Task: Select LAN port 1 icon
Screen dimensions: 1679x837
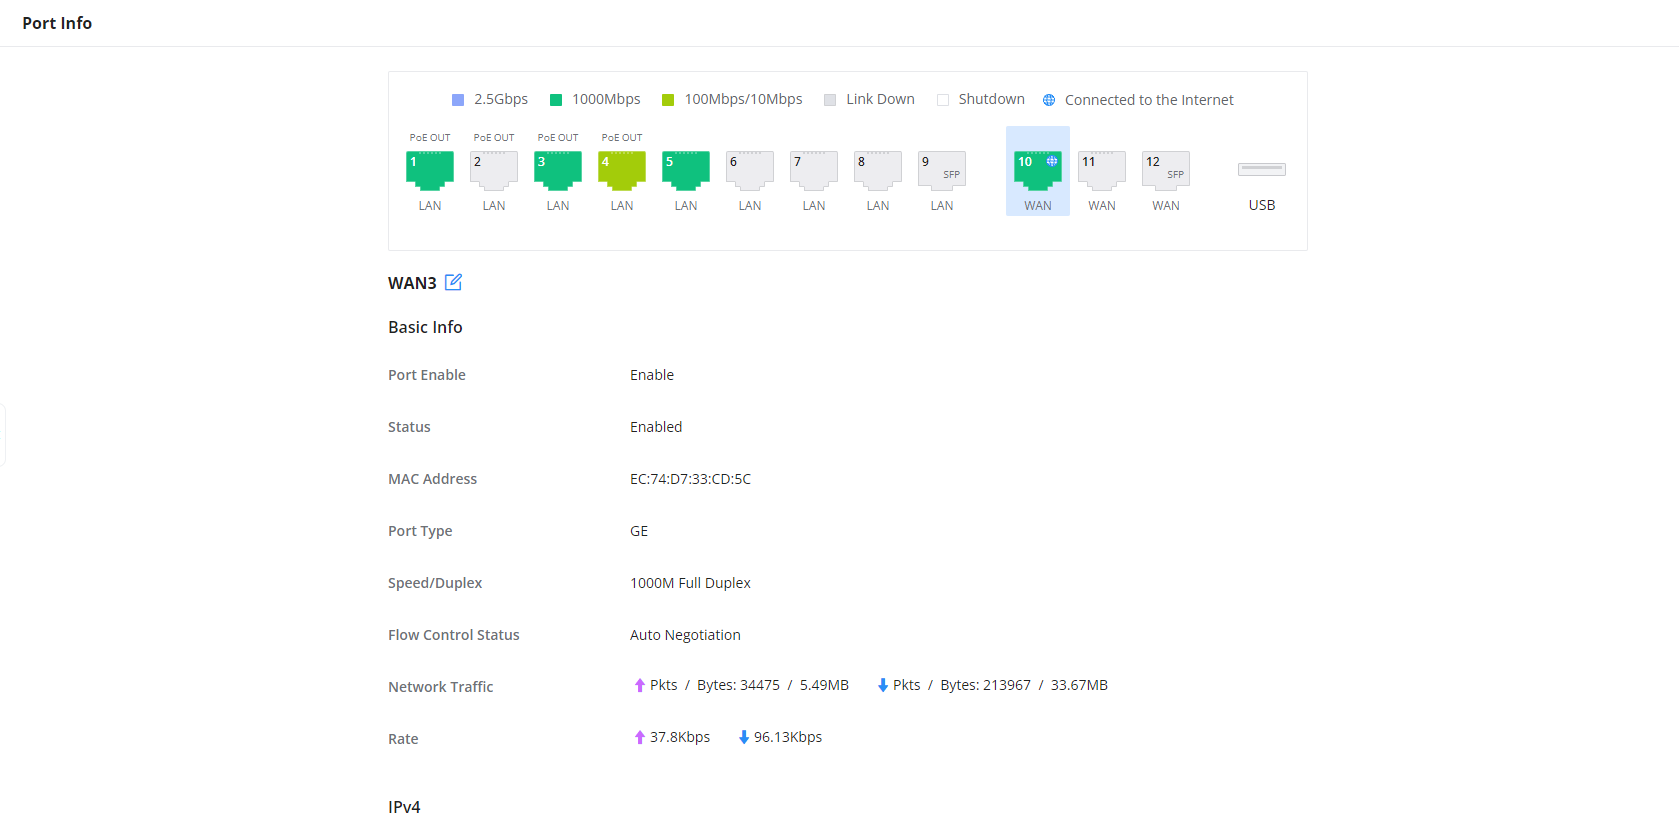Action: (x=429, y=171)
